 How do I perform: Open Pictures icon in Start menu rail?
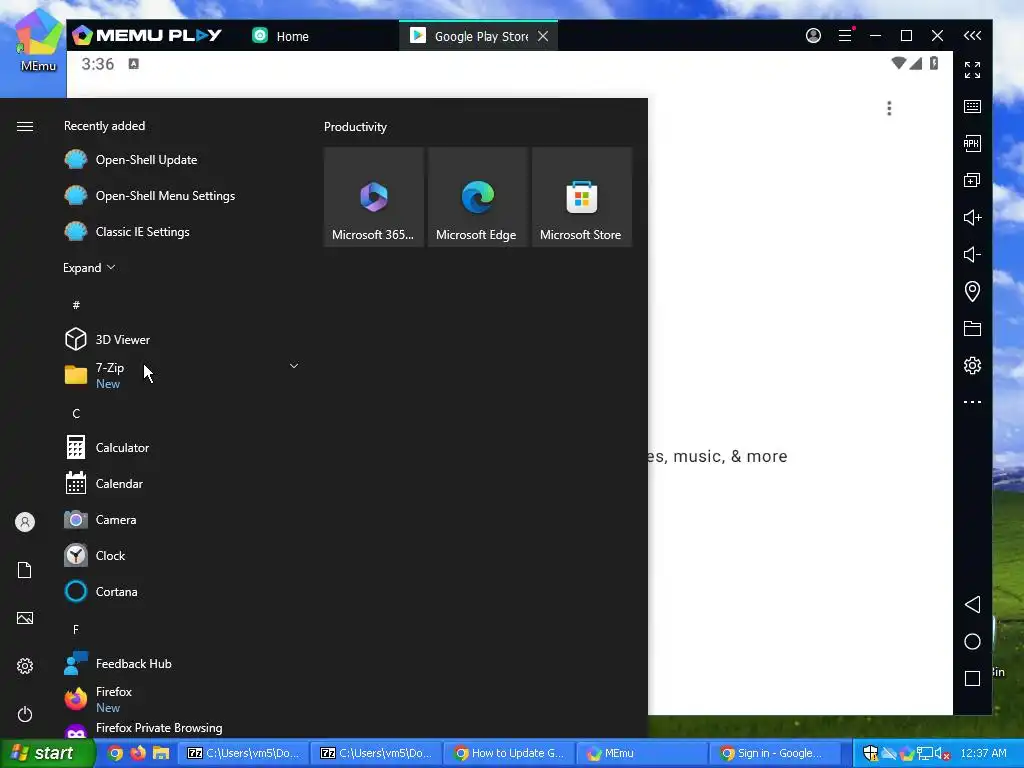(x=25, y=618)
